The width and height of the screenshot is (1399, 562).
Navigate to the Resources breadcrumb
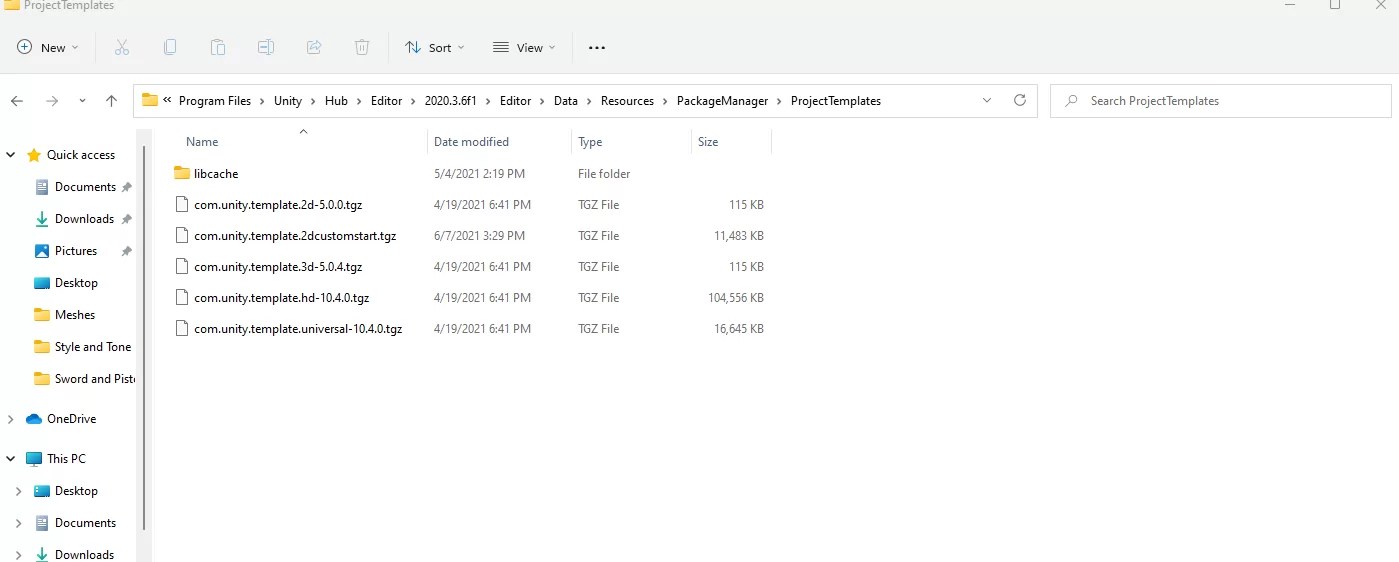(x=627, y=101)
